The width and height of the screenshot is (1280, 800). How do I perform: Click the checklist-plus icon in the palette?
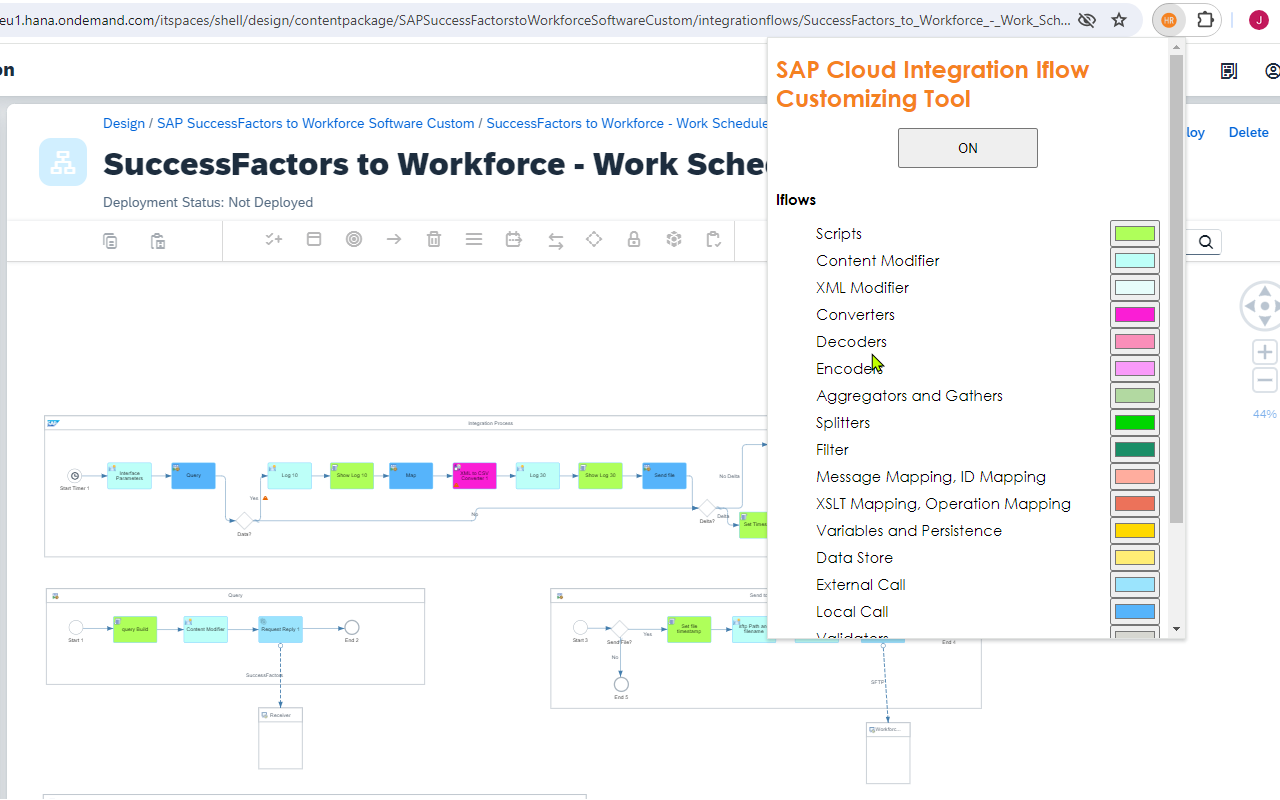pos(273,240)
